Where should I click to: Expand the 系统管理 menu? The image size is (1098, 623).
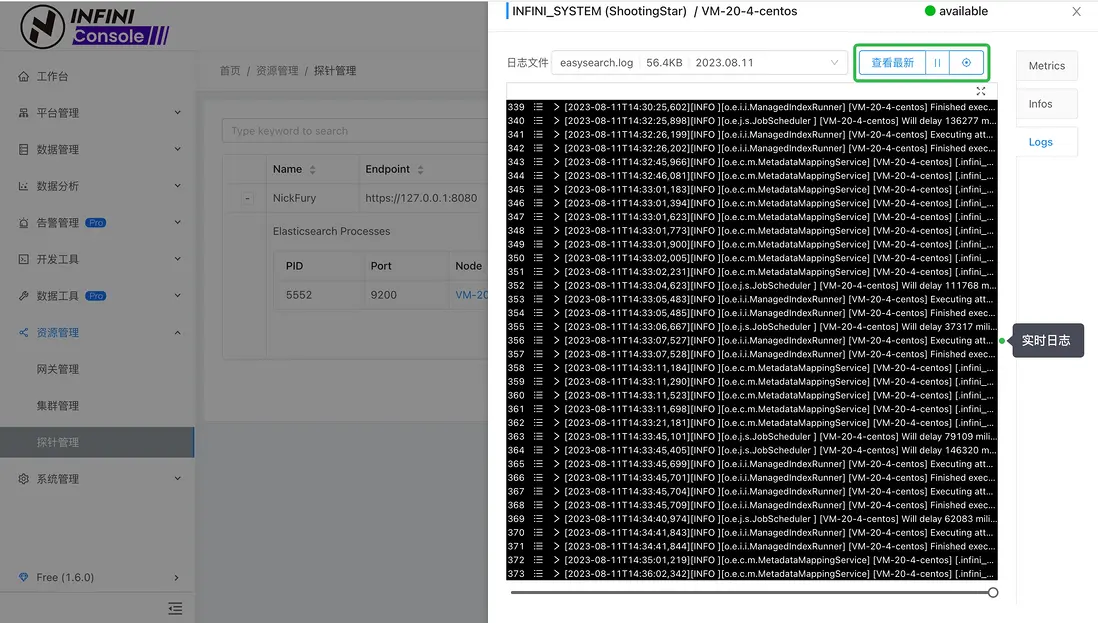click(x=177, y=479)
